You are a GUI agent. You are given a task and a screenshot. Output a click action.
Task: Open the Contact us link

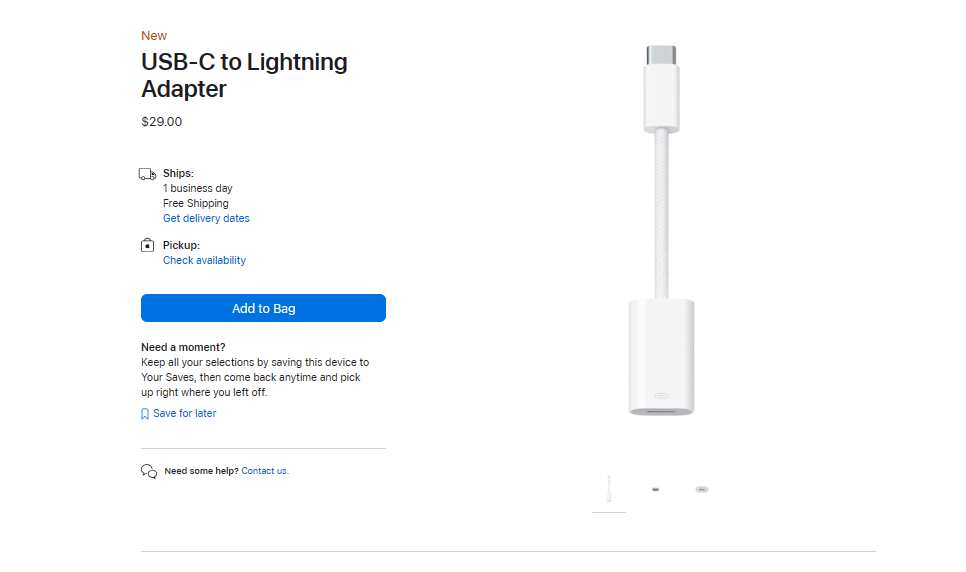coord(264,471)
